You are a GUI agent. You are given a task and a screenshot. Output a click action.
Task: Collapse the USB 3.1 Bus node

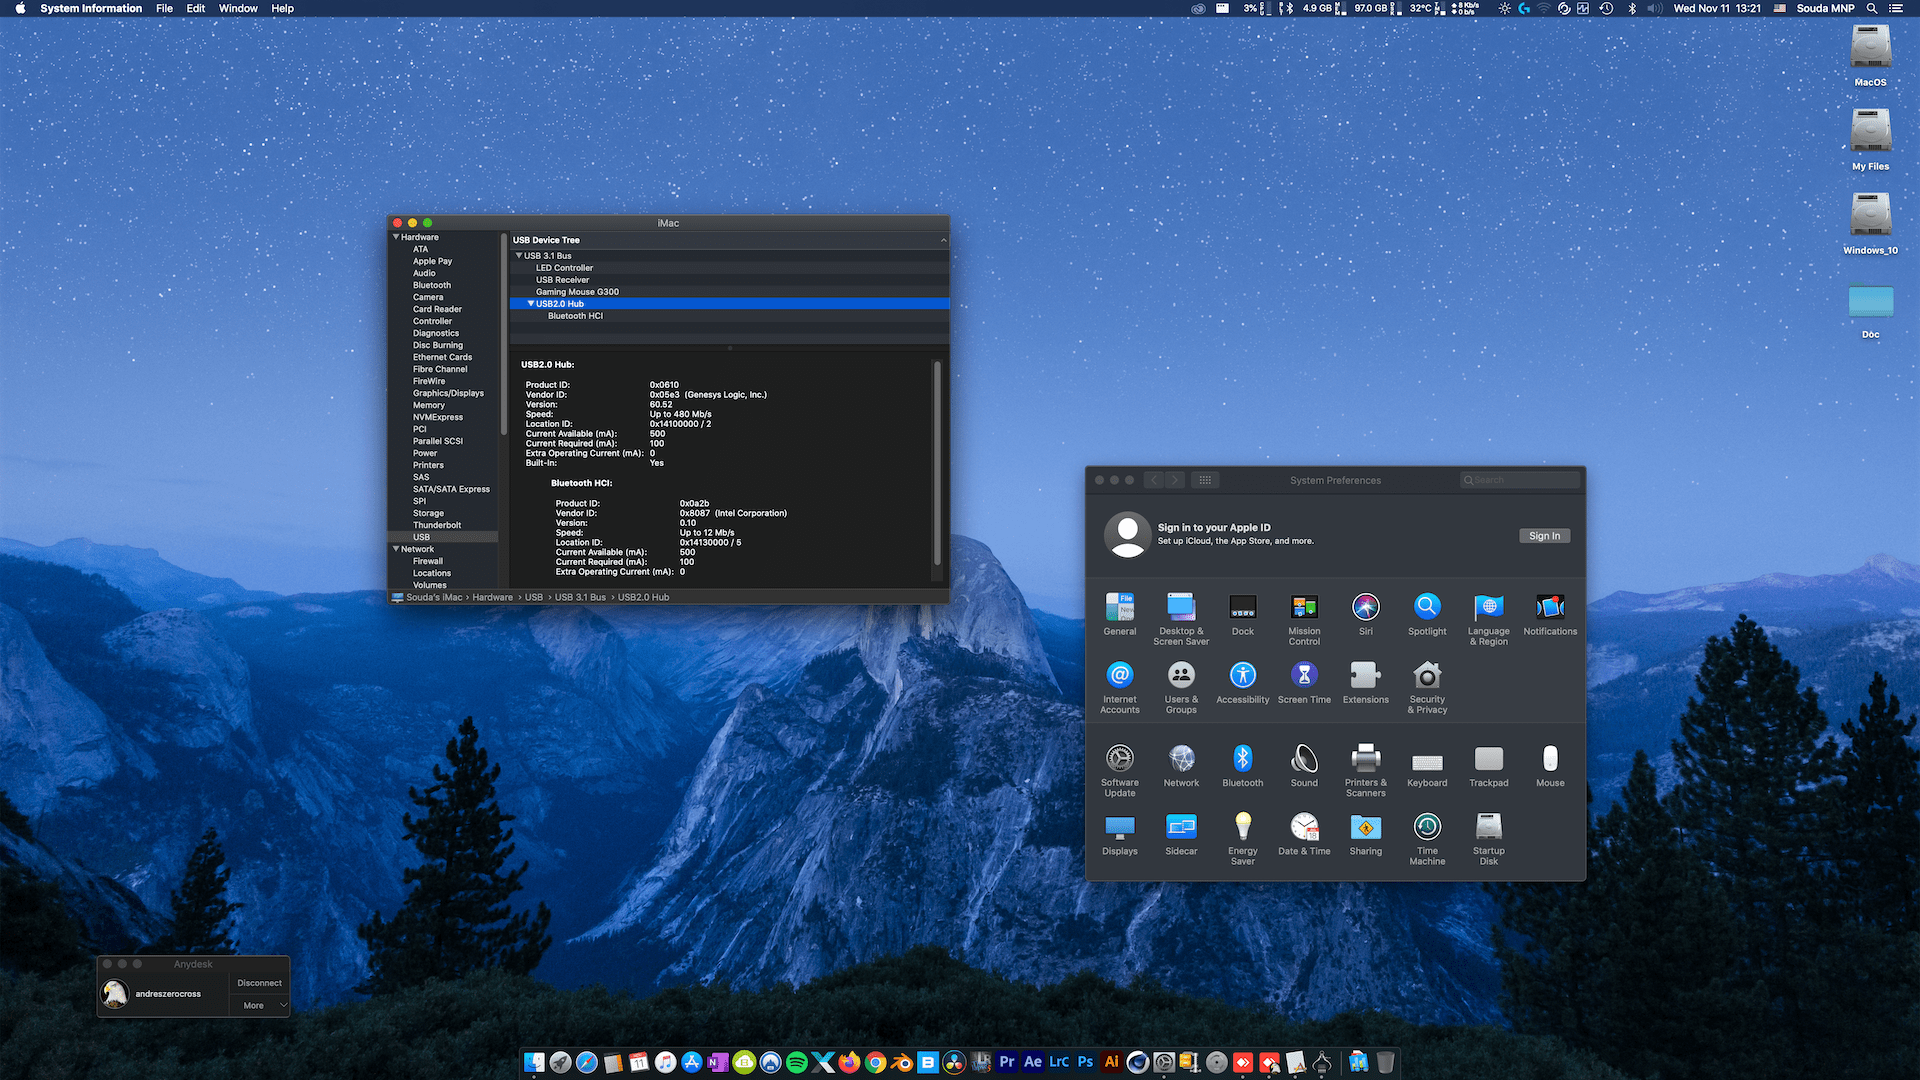pyautogui.click(x=519, y=256)
